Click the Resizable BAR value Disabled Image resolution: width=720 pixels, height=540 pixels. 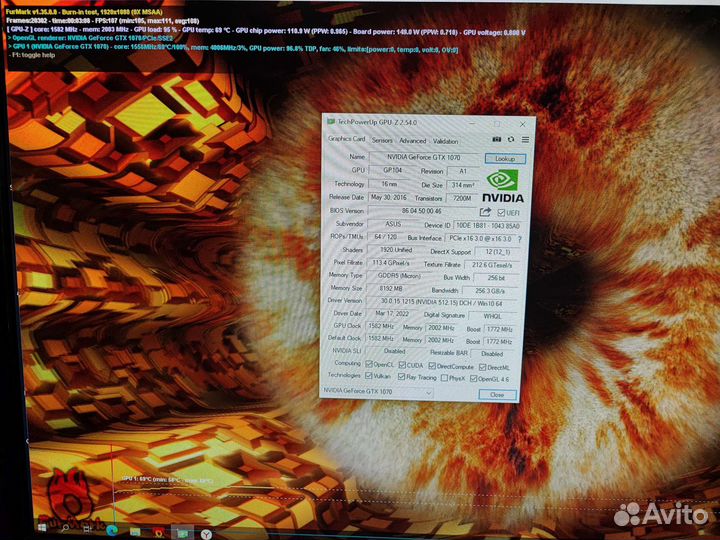pos(492,354)
